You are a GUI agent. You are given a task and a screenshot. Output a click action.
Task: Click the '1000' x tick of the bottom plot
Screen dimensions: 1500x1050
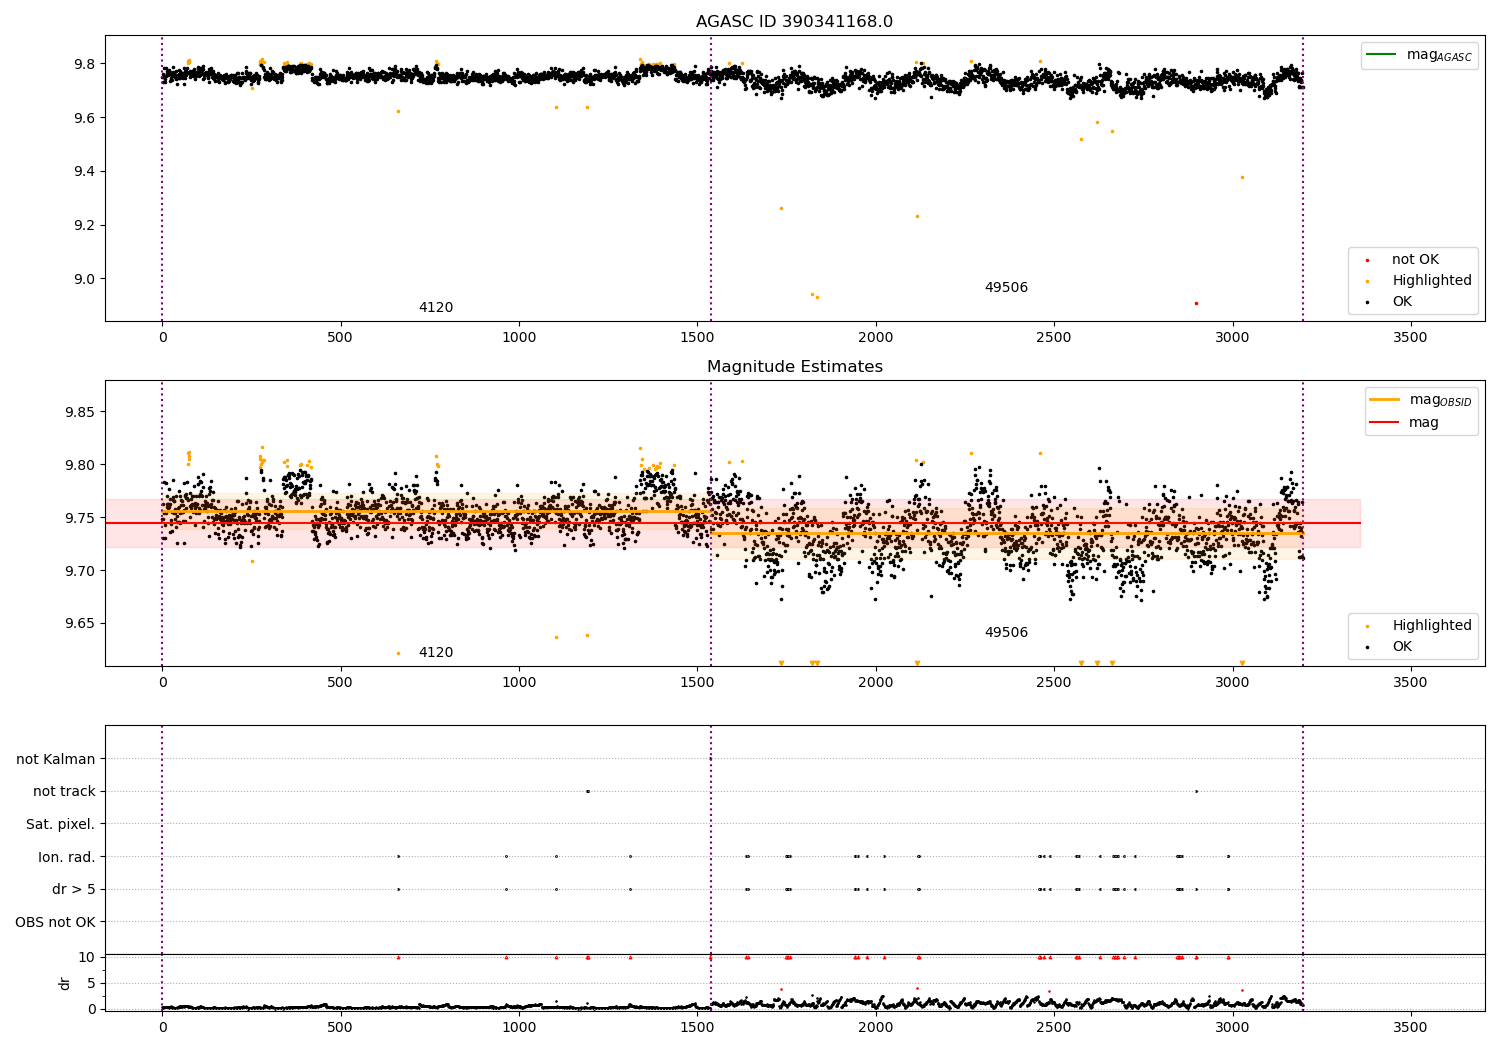pyautogui.click(x=519, y=1027)
